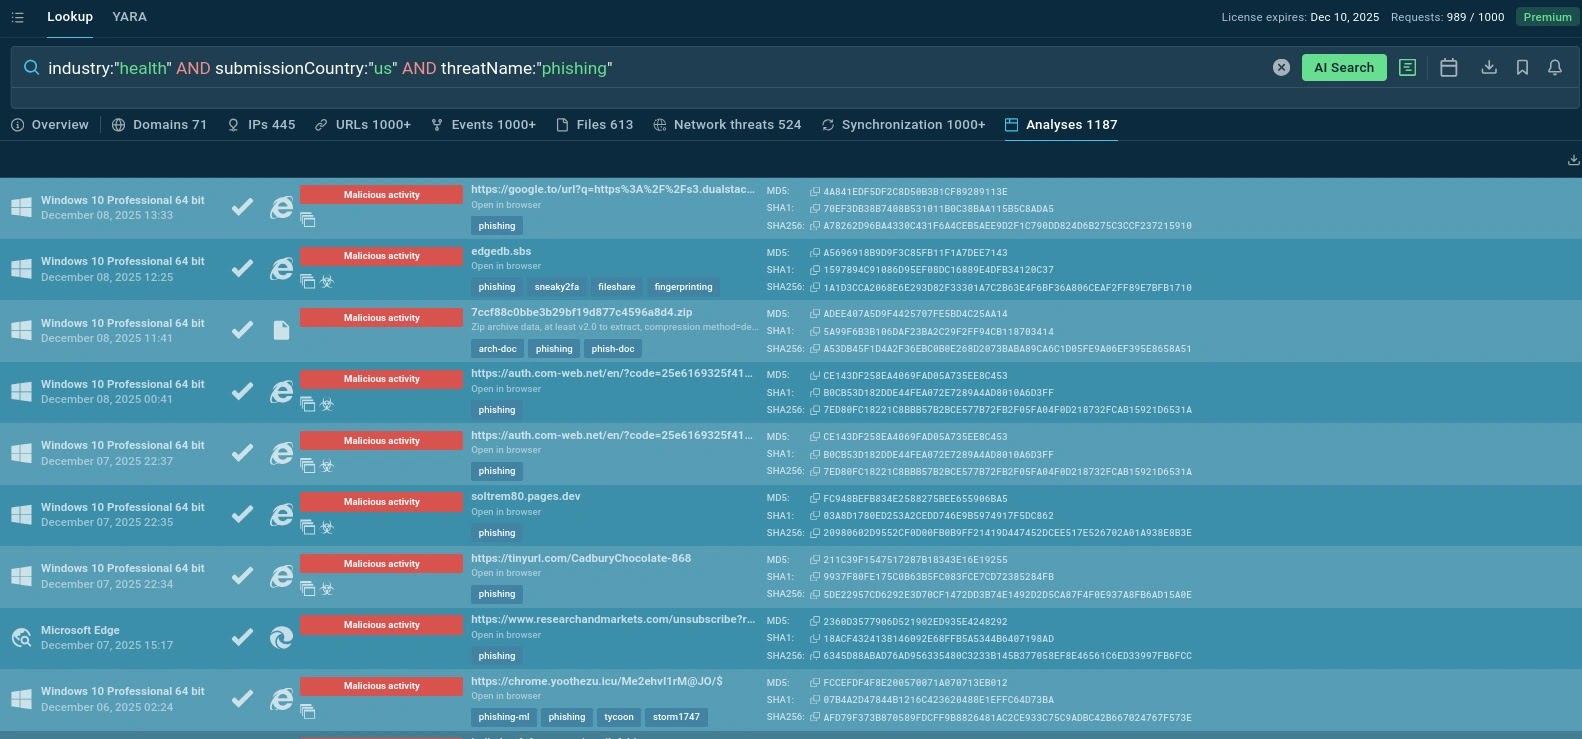
Task: Open the notification bell for this query
Action: point(1555,67)
